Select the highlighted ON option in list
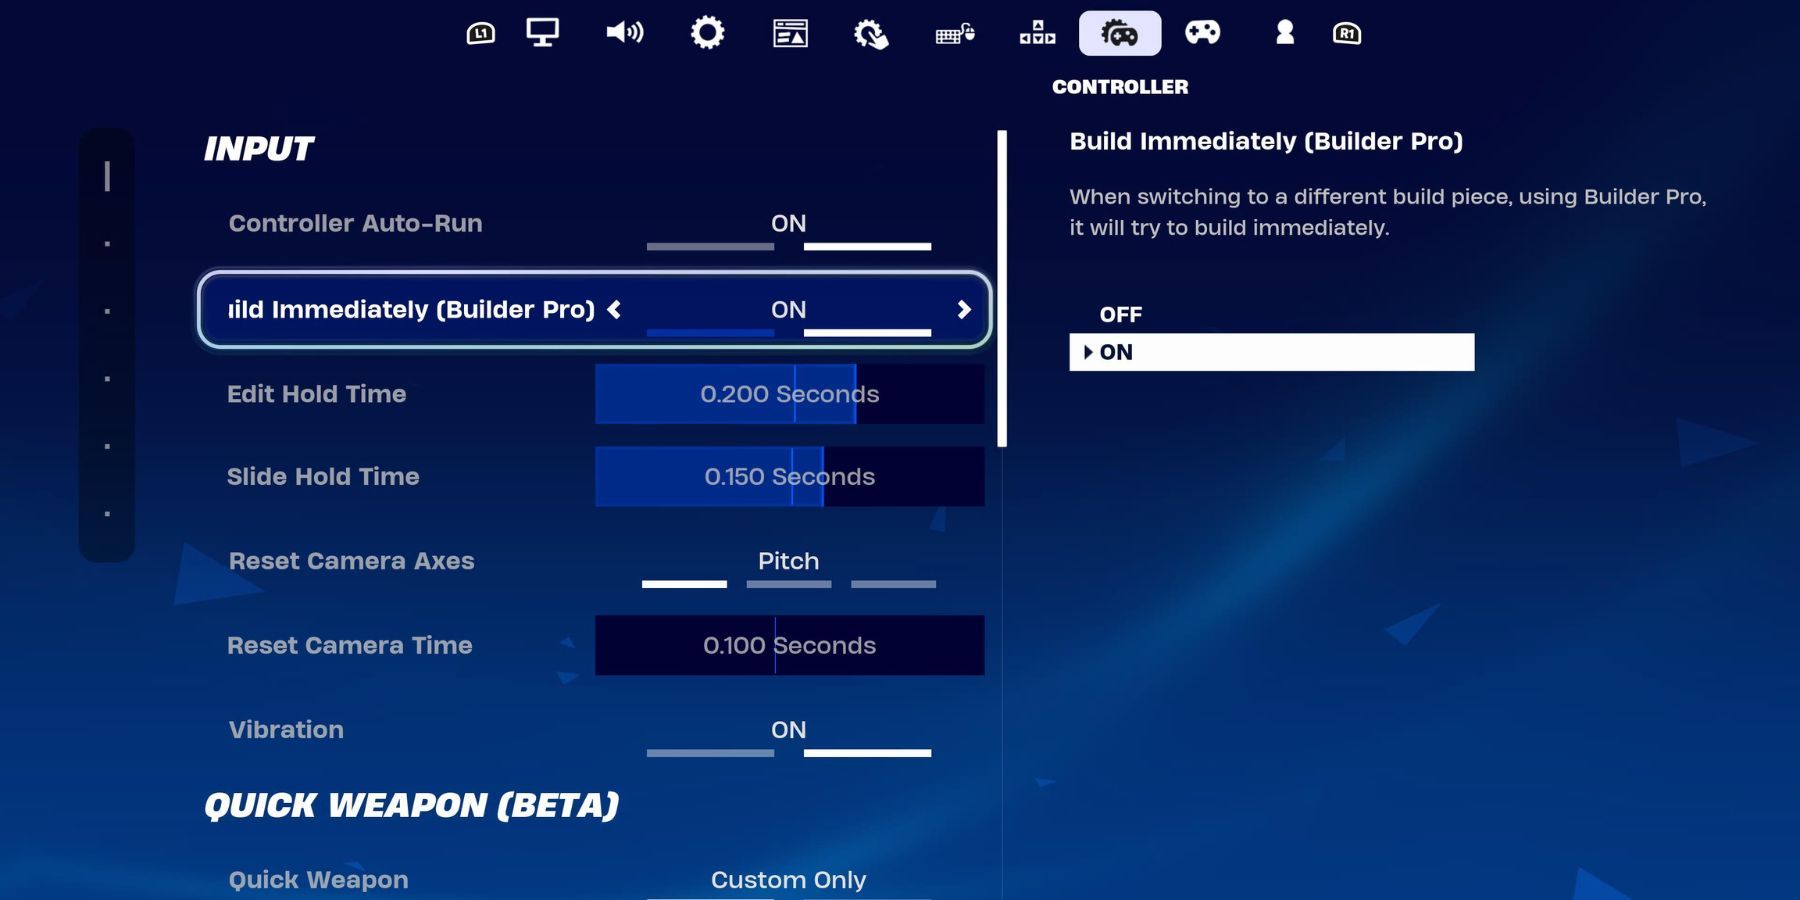This screenshot has width=1800, height=900. 1271,352
